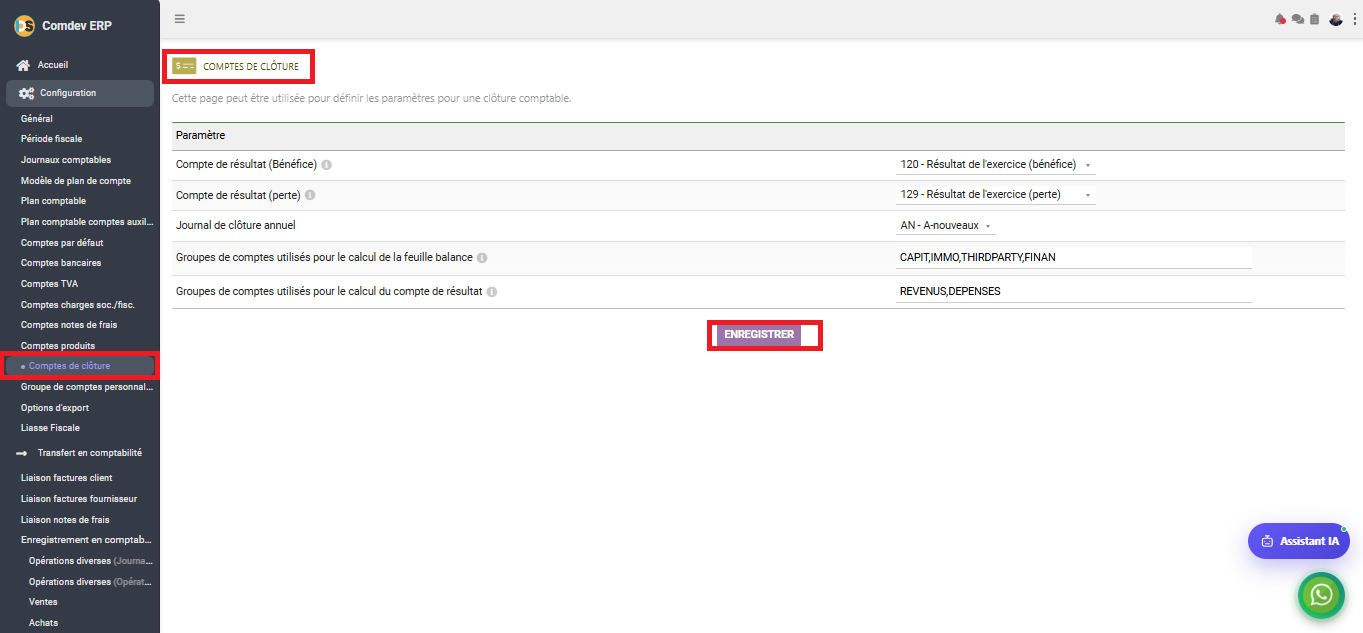Screen dimensions: 1363x633
Task: Open Général settings
Action: click(37, 119)
